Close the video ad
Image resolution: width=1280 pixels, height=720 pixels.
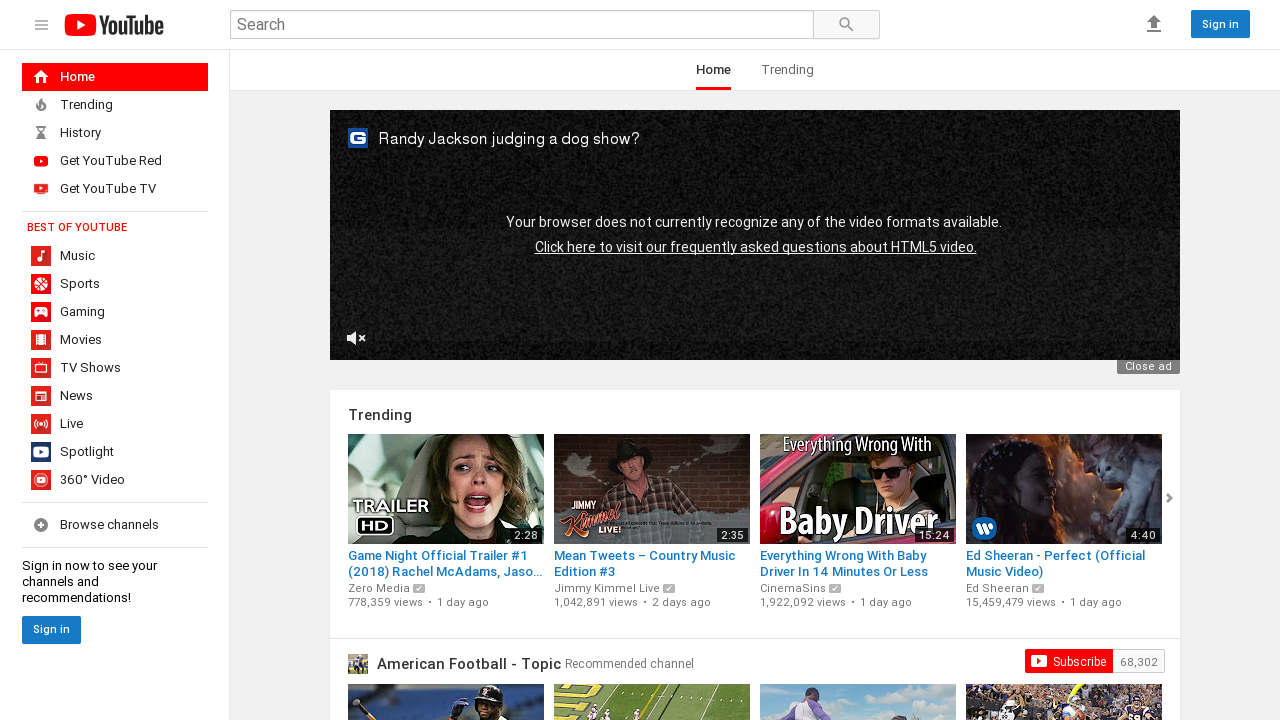click(1148, 367)
